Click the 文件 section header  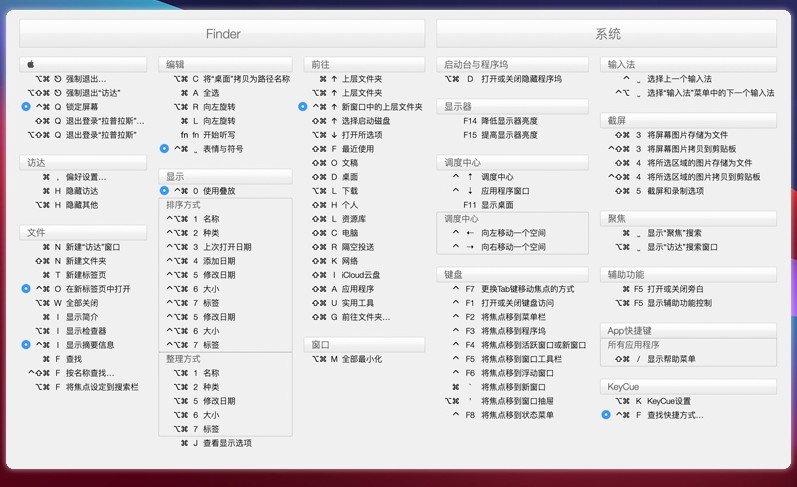pyautogui.click(x=83, y=232)
